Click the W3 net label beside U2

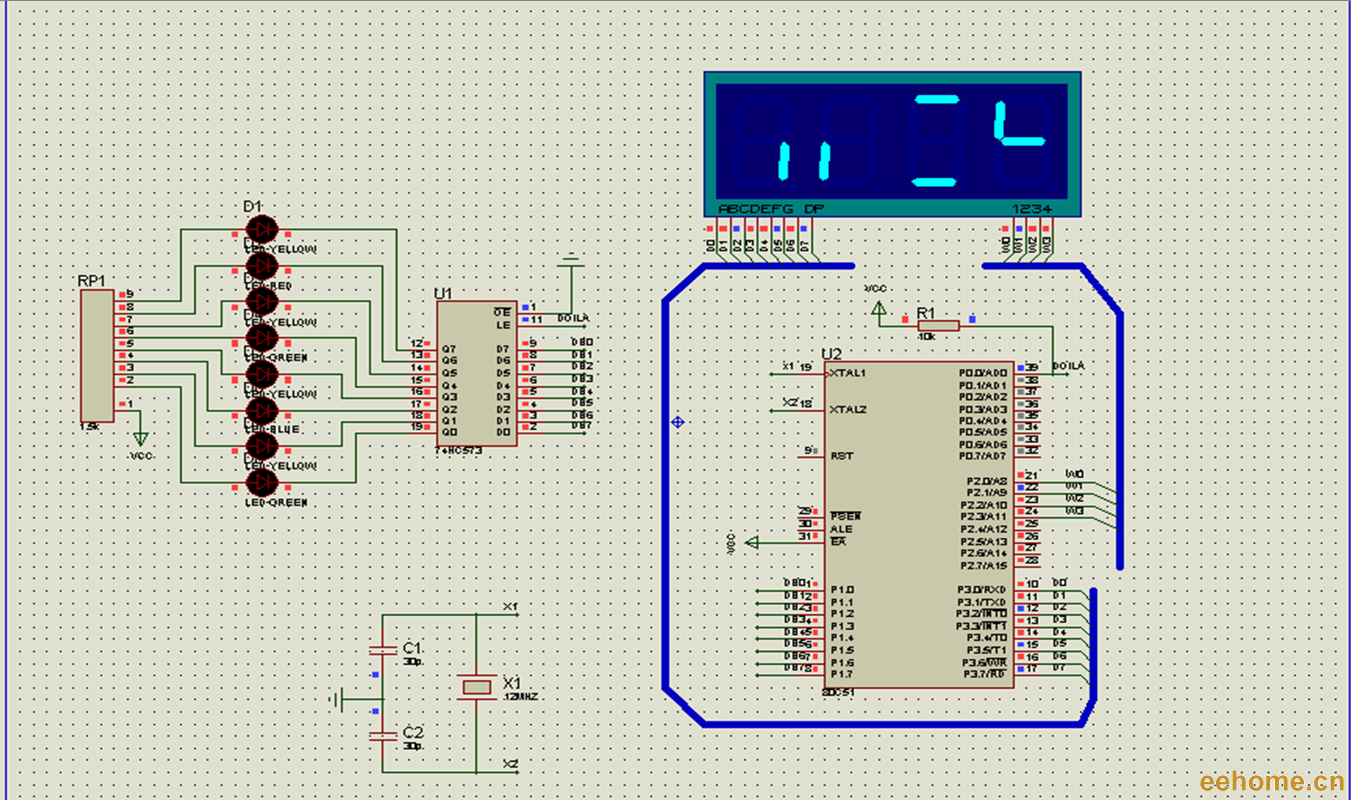click(1075, 510)
